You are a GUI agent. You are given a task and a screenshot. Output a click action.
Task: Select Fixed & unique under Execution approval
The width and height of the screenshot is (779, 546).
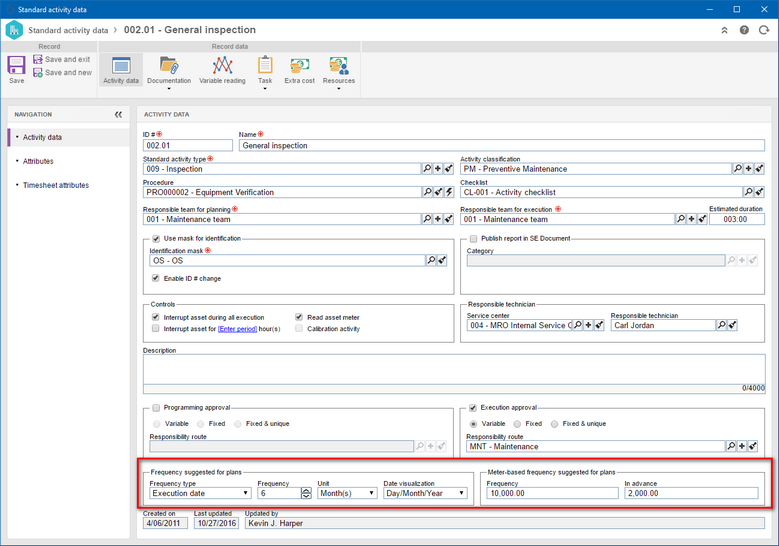point(554,424)
